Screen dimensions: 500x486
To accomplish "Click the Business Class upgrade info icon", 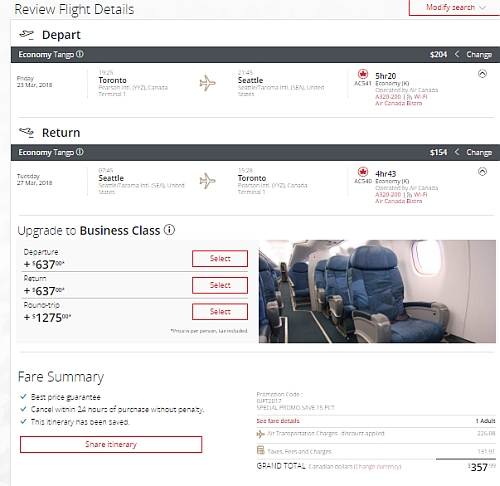I will pos(169,230).
